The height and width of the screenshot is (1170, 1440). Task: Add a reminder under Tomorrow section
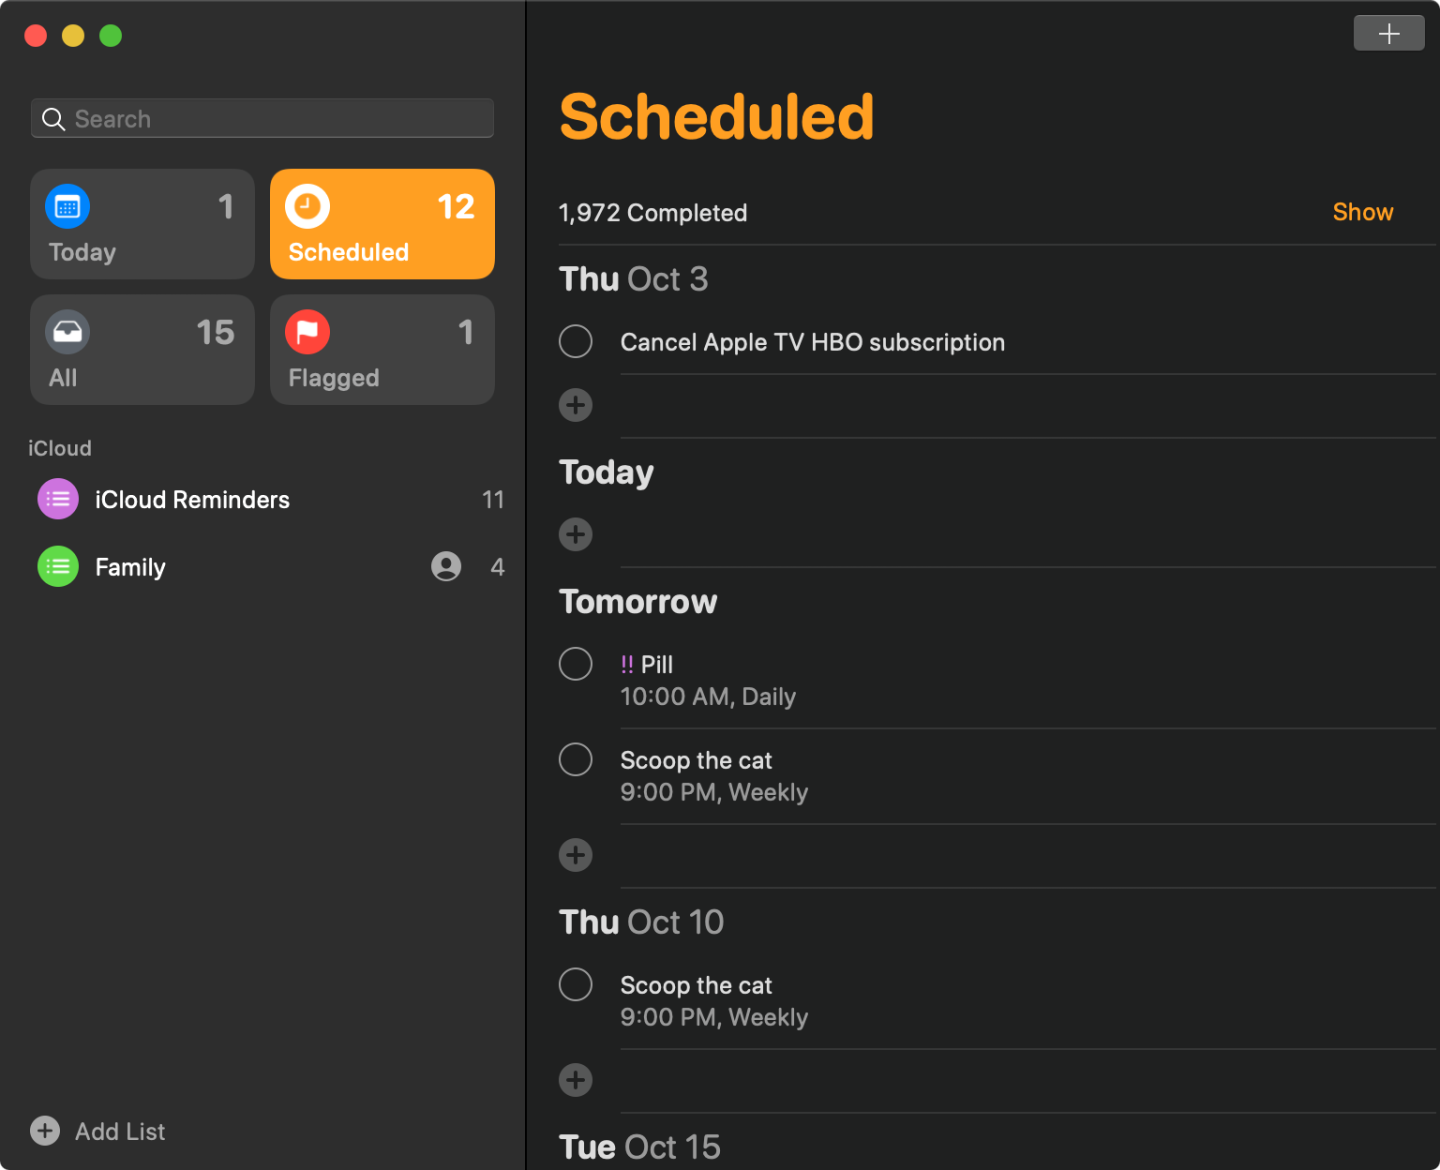point(575,855)
